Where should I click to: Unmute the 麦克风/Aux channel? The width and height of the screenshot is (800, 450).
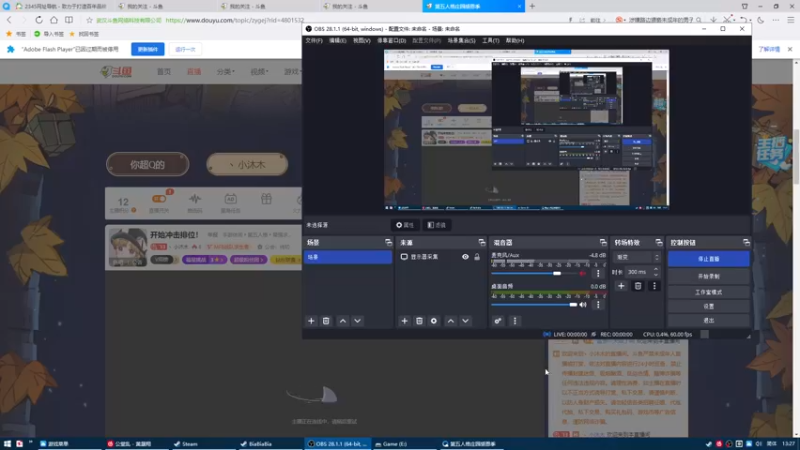583,273
